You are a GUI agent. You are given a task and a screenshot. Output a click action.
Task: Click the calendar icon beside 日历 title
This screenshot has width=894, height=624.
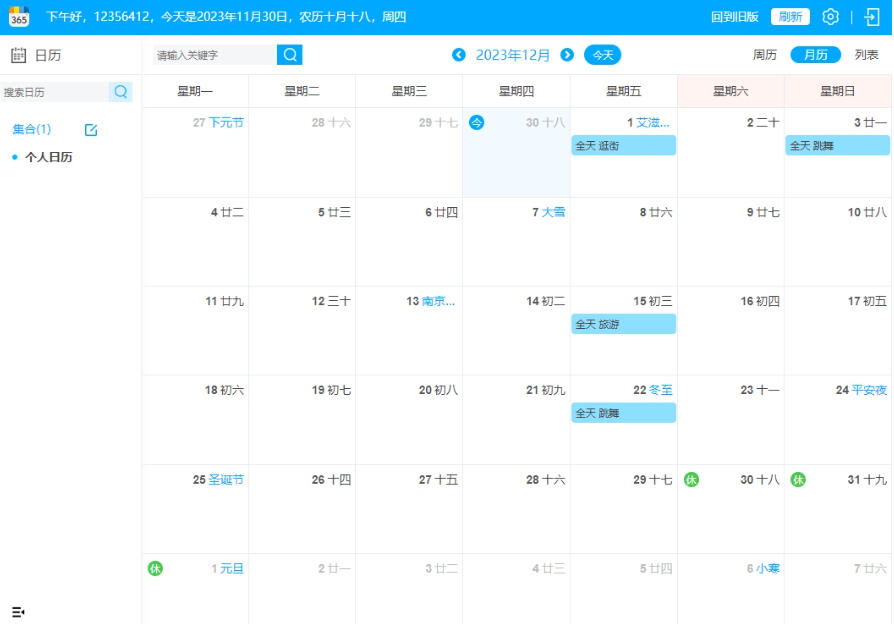click(18, 56)
